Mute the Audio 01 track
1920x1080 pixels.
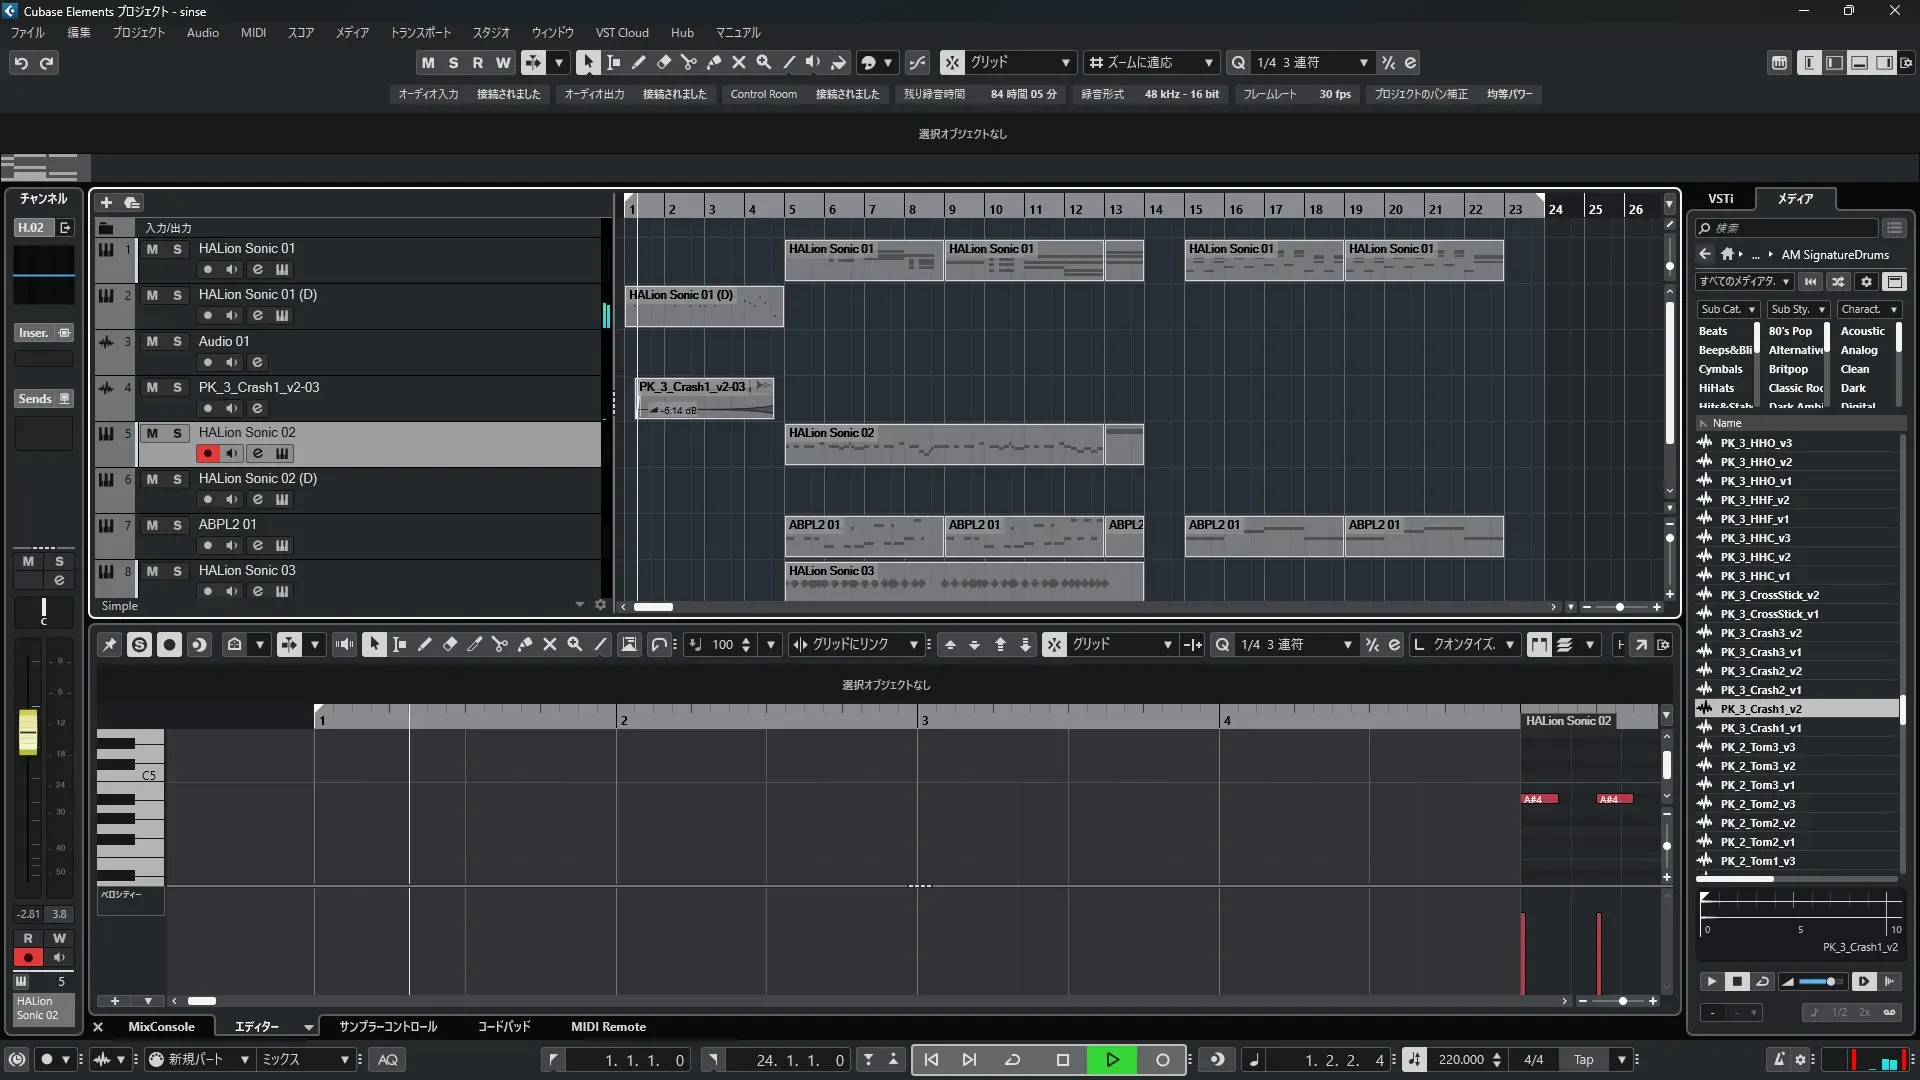click(152, 341)
